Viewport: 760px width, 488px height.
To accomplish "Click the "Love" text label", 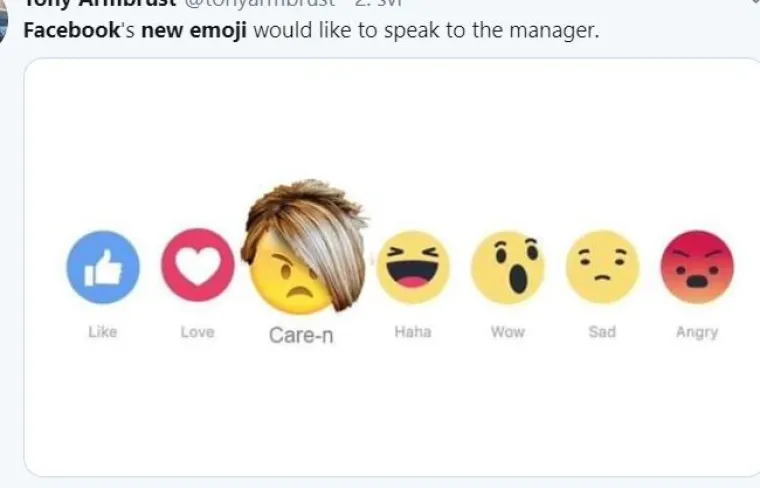I will coord(198,332).
